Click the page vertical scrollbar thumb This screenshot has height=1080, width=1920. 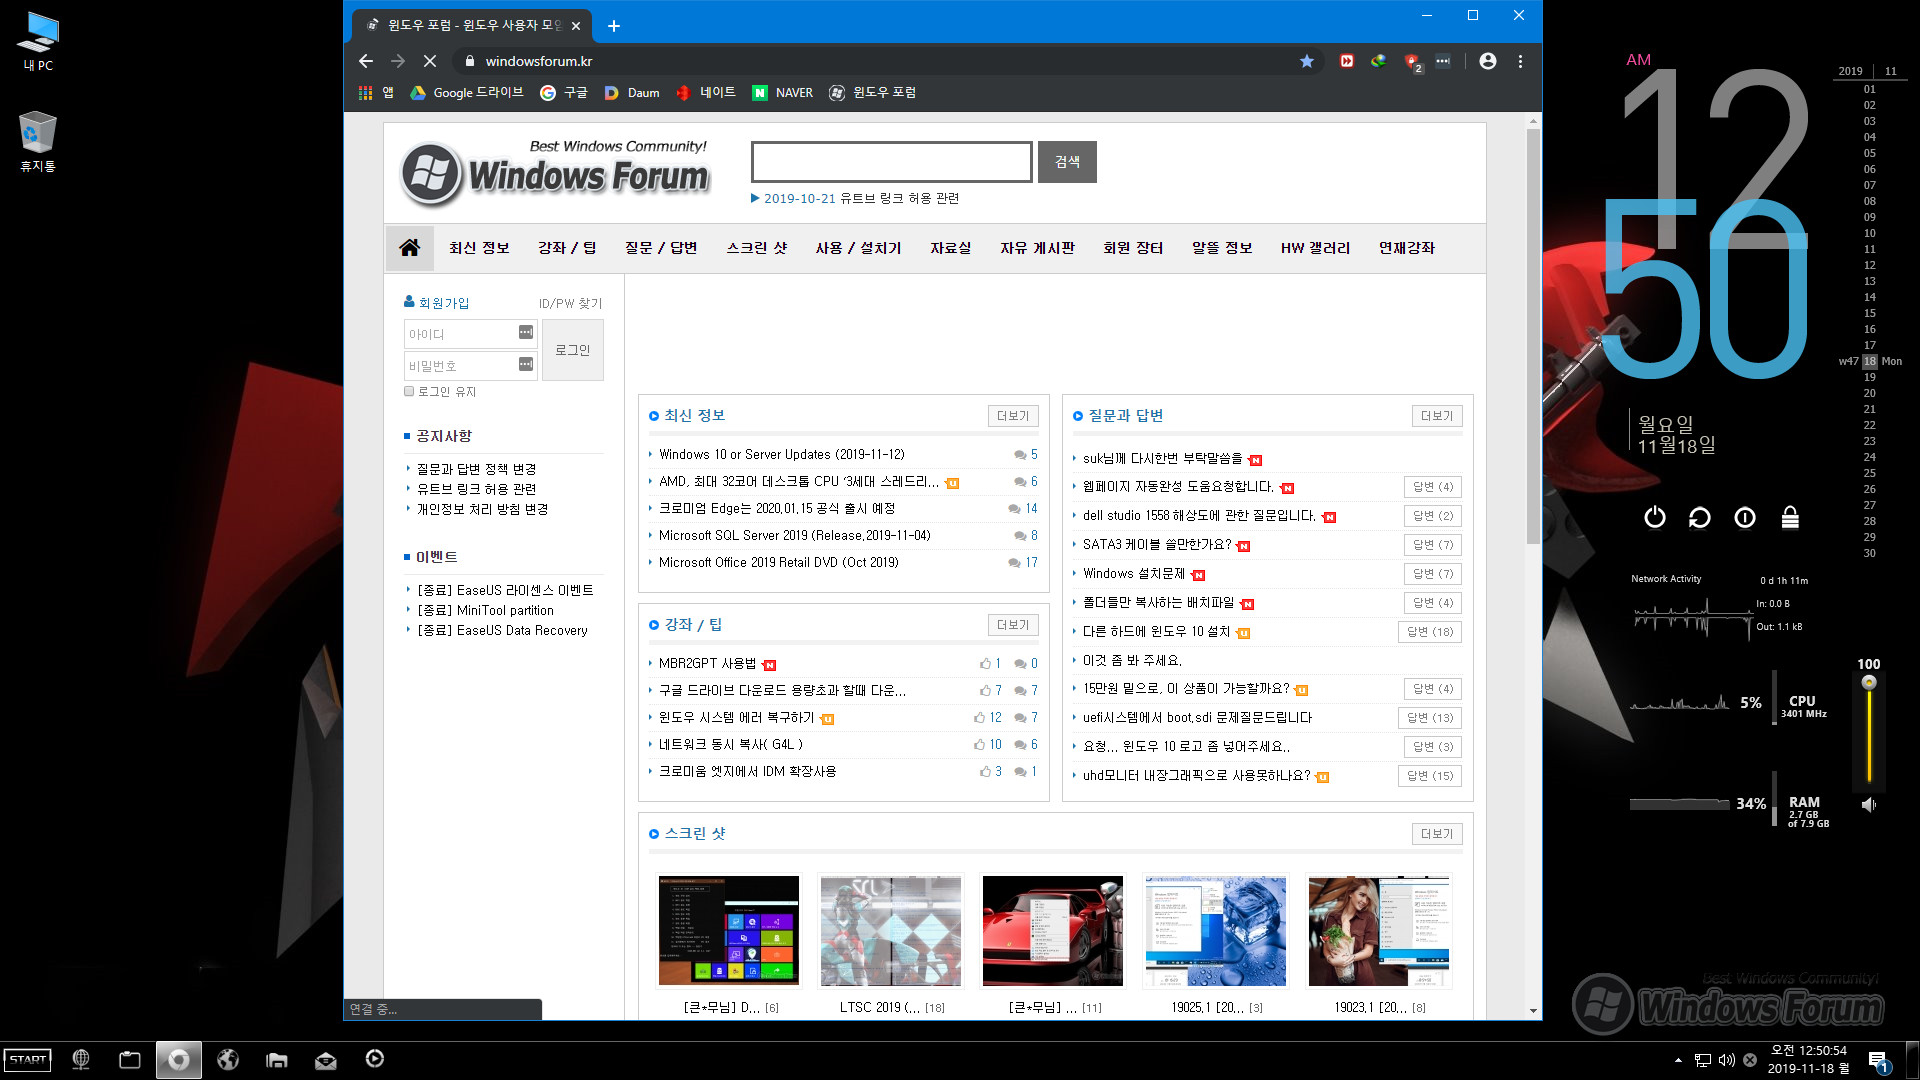[x=1533, y=336]
